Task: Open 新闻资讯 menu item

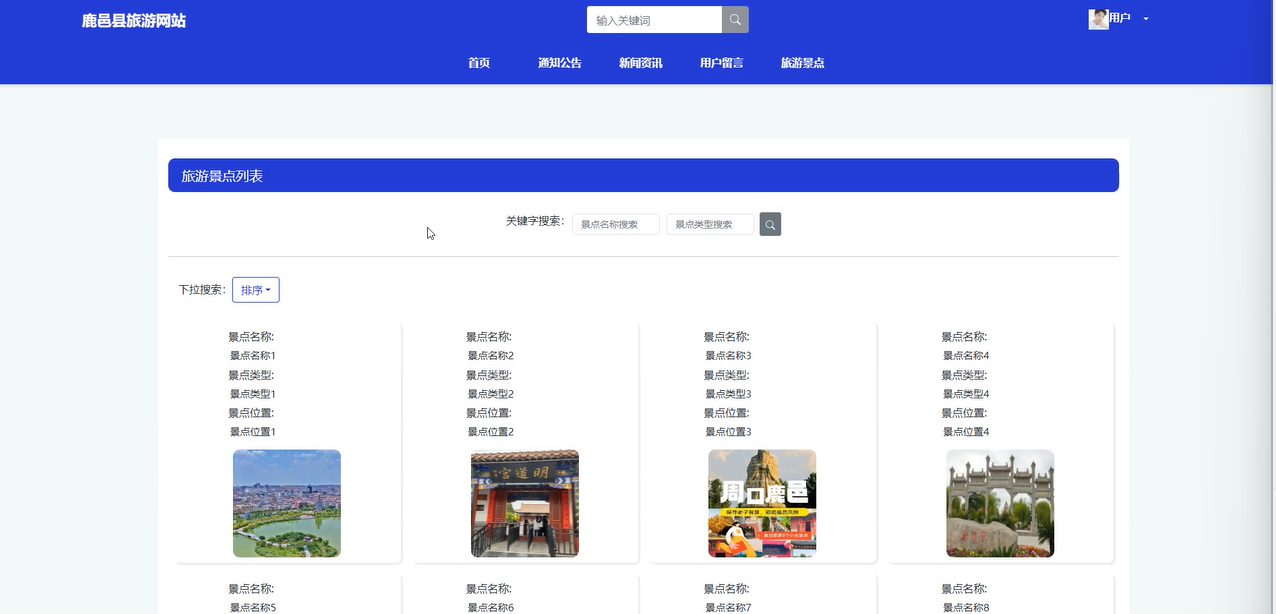Action: pos(641,63)
